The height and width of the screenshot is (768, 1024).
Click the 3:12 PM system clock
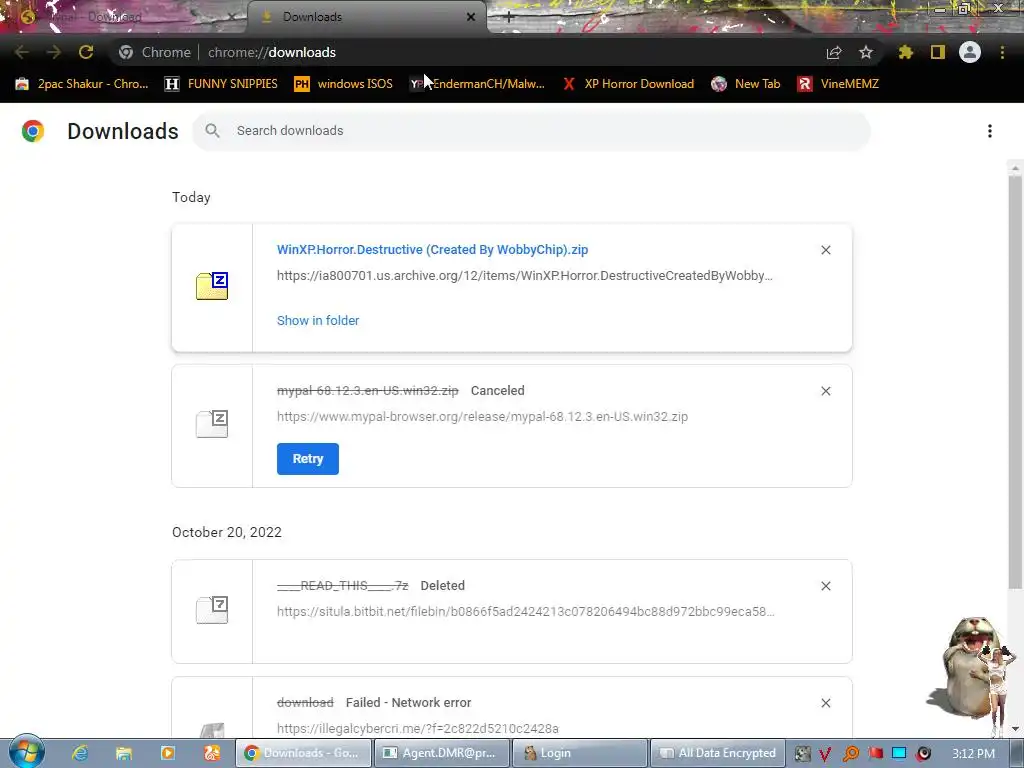(x=974, y=754)
